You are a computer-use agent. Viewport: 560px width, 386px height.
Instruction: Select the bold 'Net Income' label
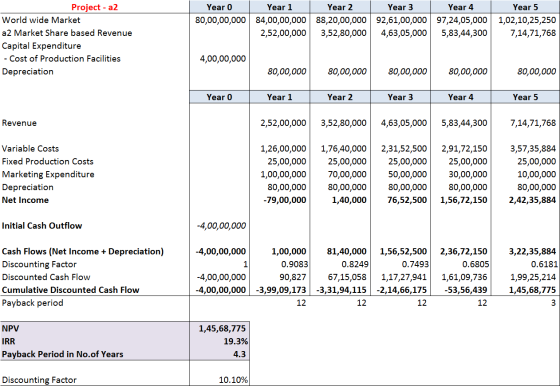[x=25, y=200]
